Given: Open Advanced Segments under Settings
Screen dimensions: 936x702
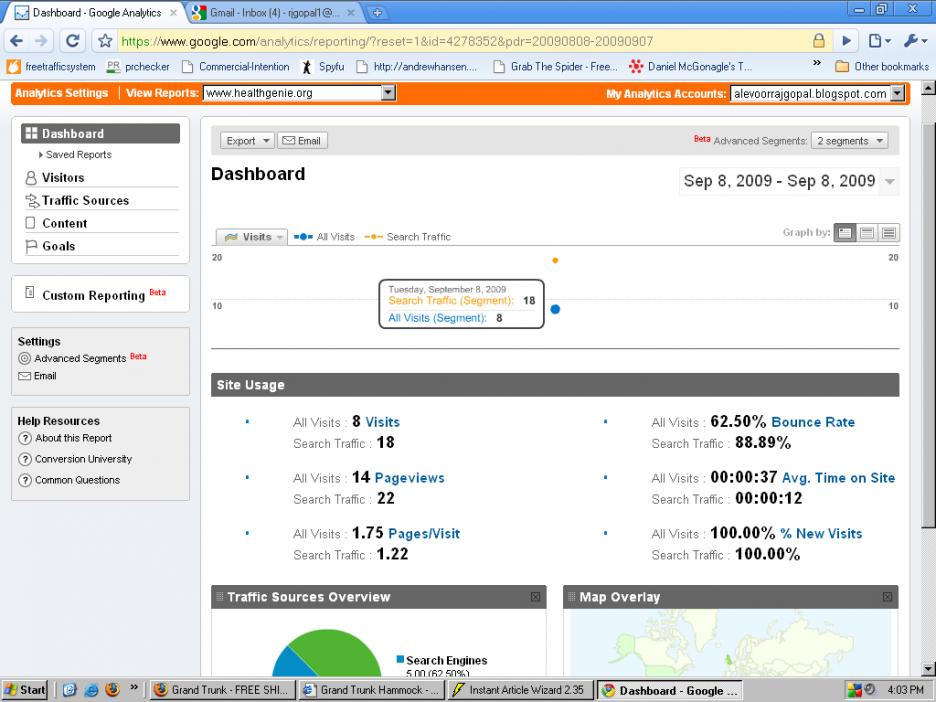Looking at the screenshot, I should tap(82, 358).
